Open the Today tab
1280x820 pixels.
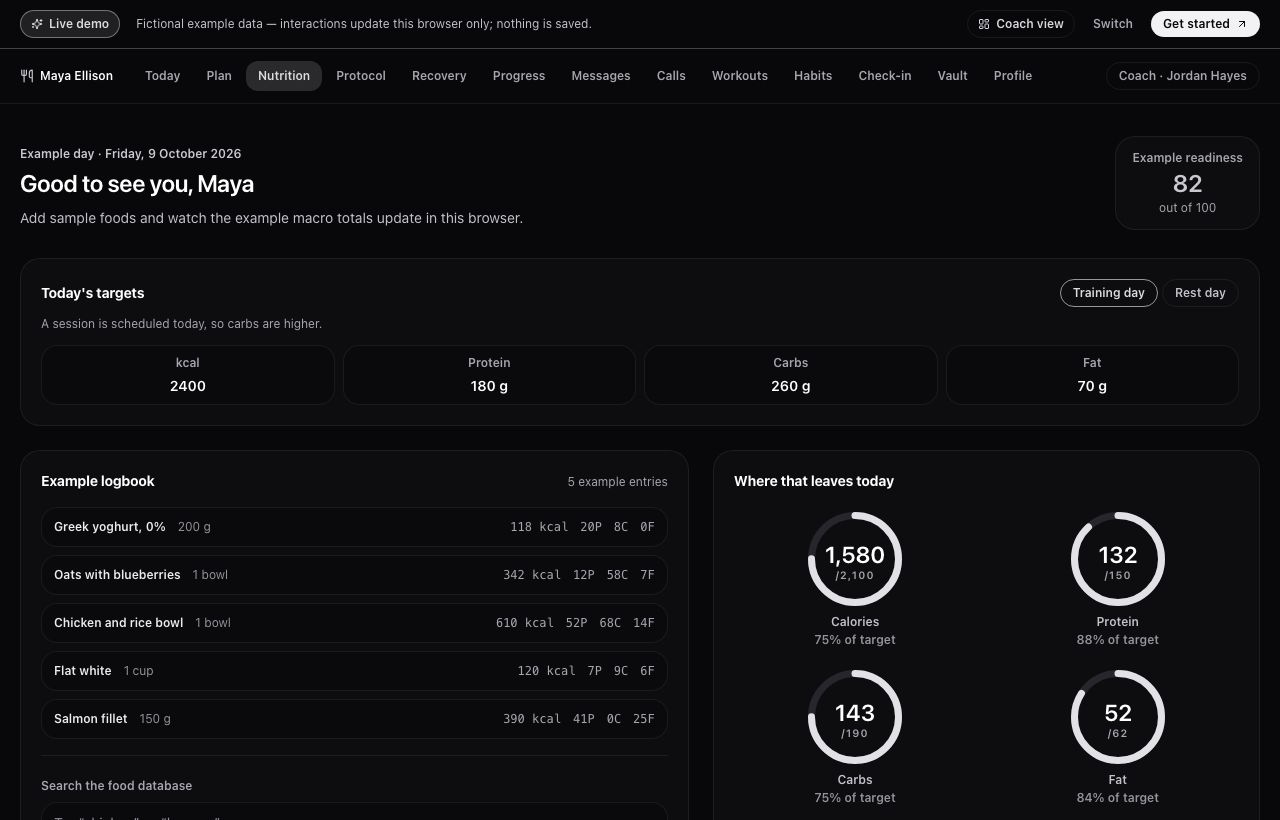click(x=162, y=76)
